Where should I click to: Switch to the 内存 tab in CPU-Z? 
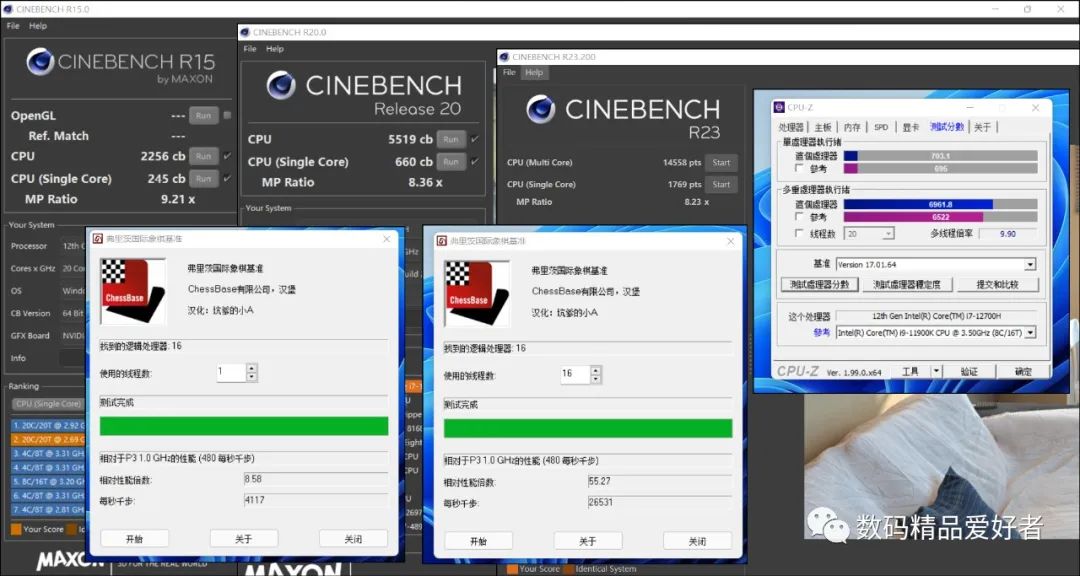click(852, 127)
